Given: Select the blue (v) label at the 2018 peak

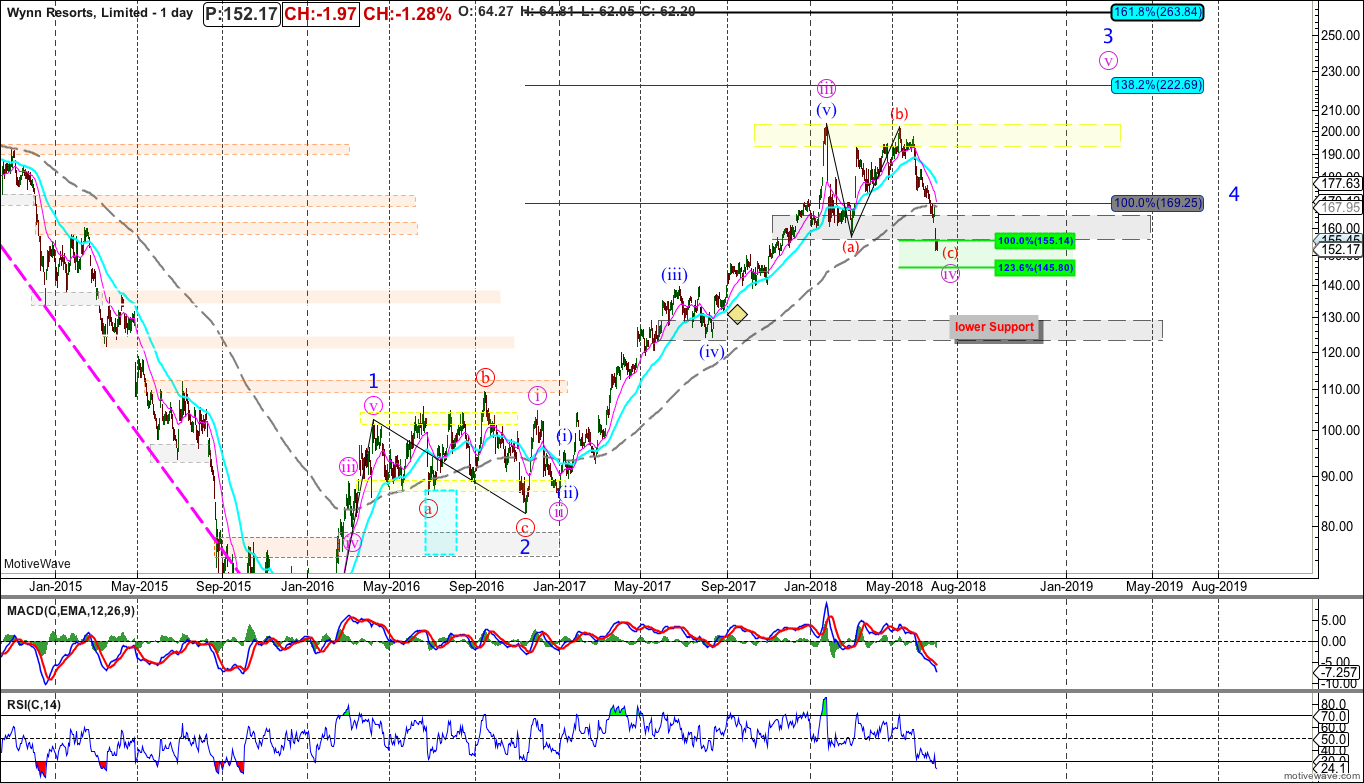Looking at the screenshot, I should tap(825, 109).
